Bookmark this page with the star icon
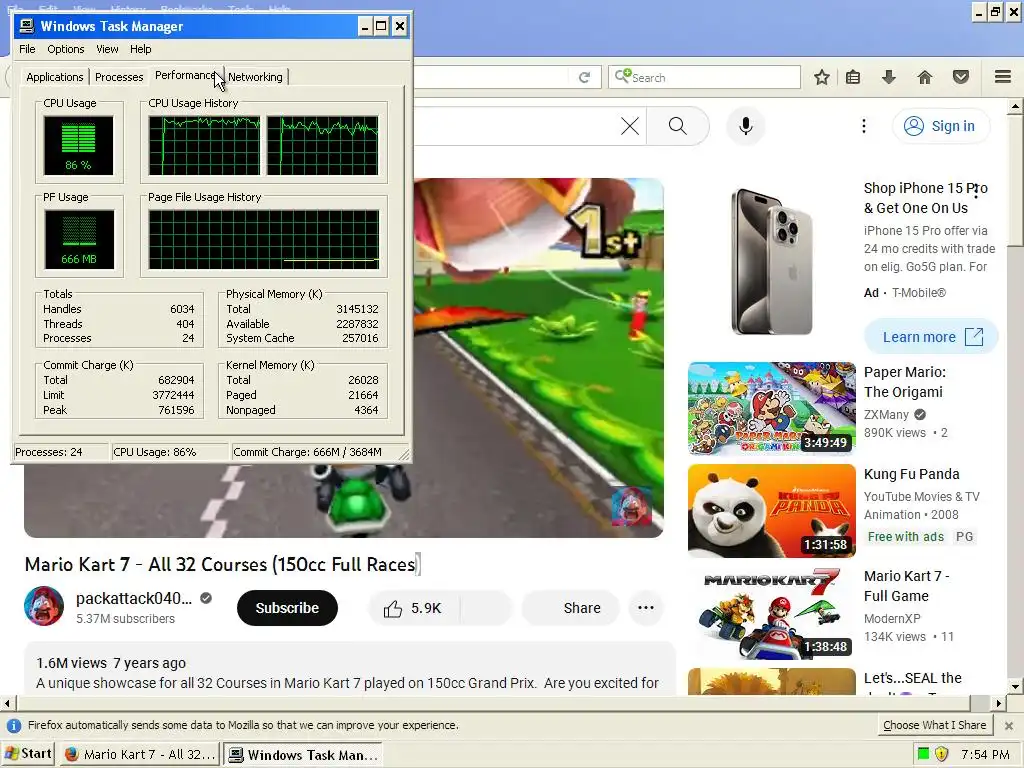Image resolution: width=1024 pixels, height=768 pixels. [822, 77]
